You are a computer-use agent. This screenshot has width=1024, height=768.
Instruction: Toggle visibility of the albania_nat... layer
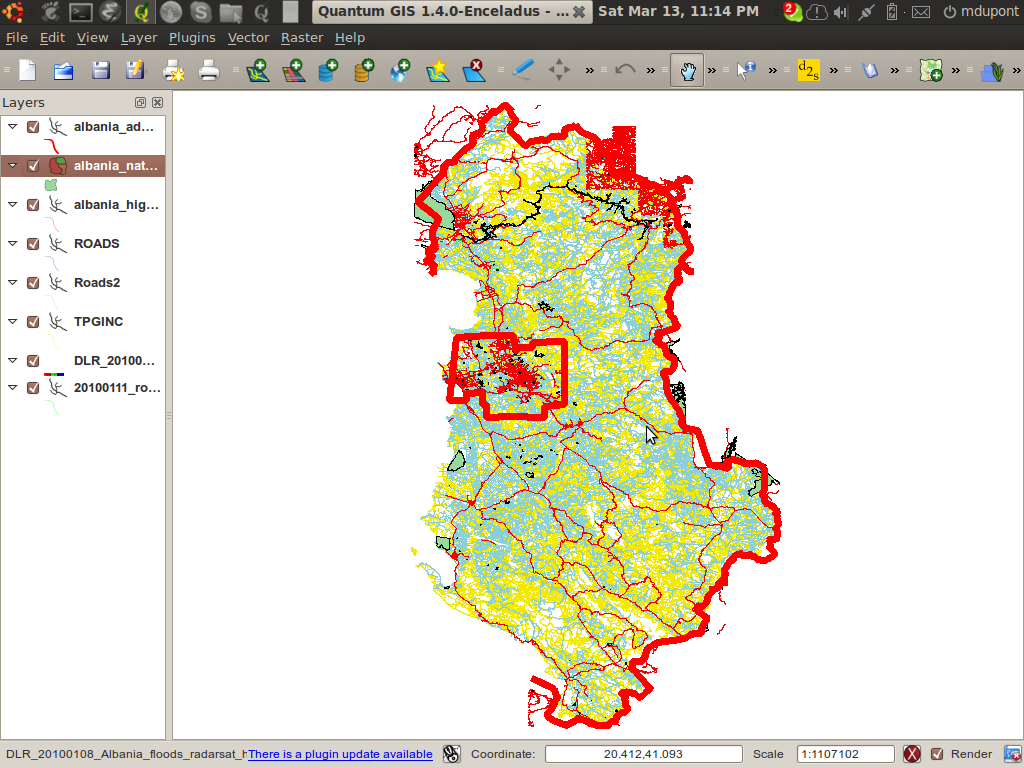point(33,166)
